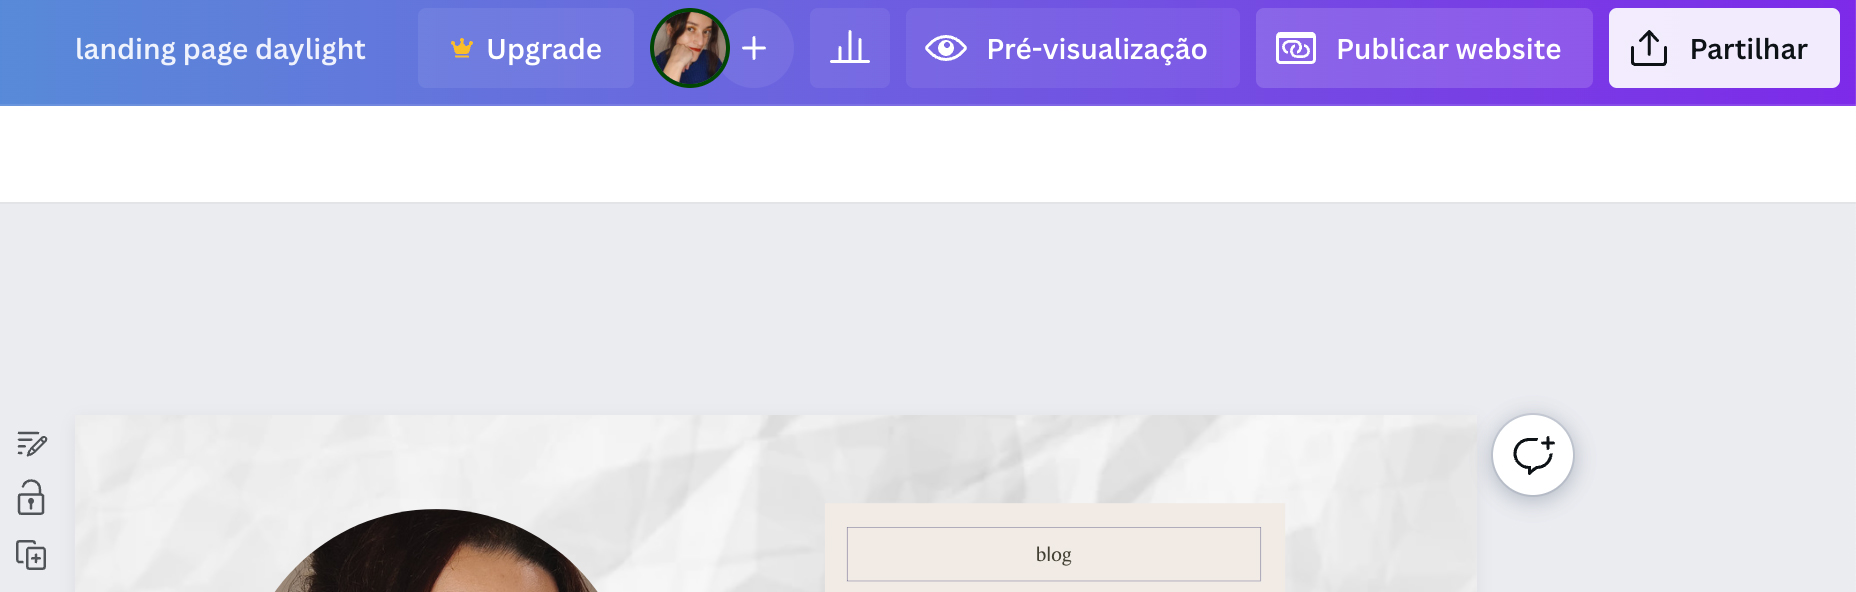The height and width of the screenshot is (592, 1856).
Task: Open the Partilhar share menu
Action: tap(1724, 48)
